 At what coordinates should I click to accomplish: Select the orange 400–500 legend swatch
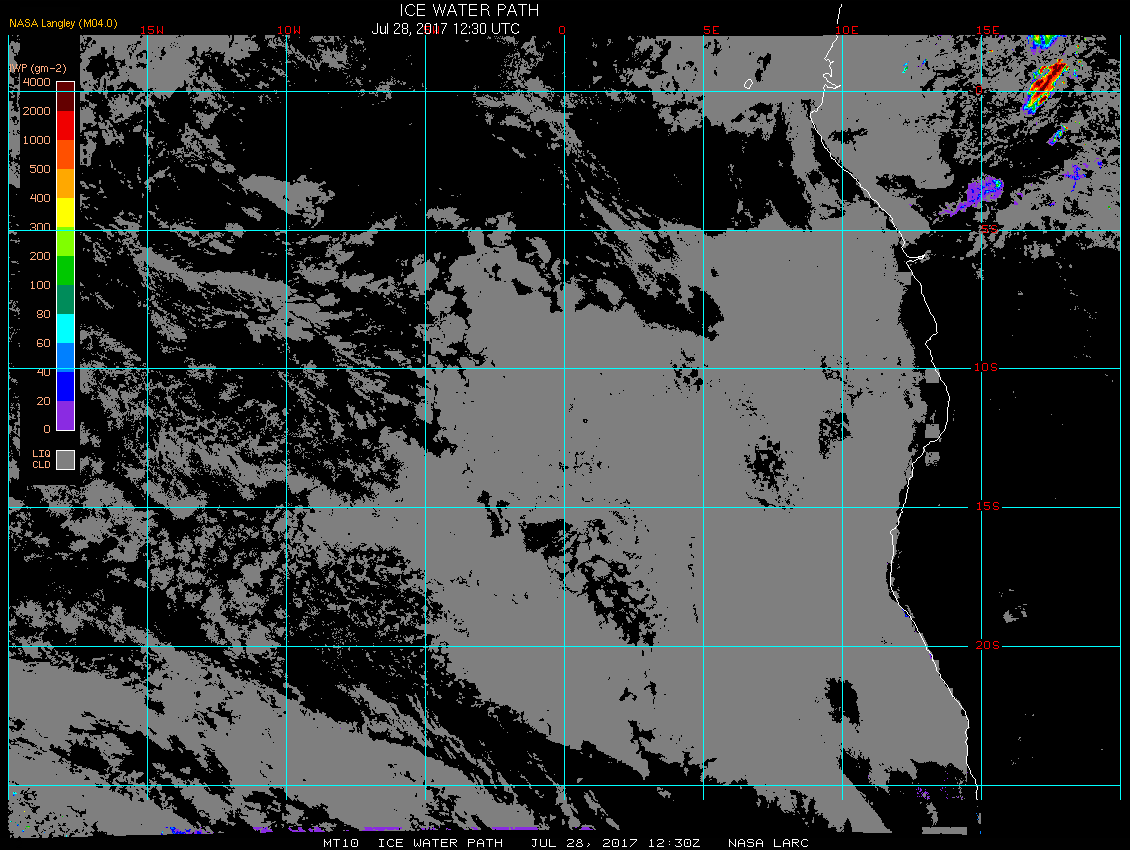(66, 184)
